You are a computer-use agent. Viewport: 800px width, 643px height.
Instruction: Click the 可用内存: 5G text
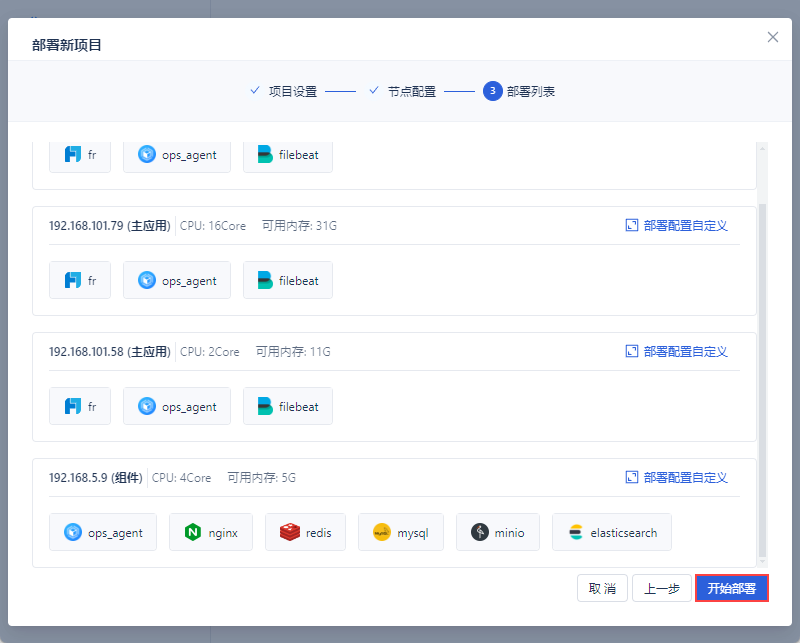click(x=261, y=478)
